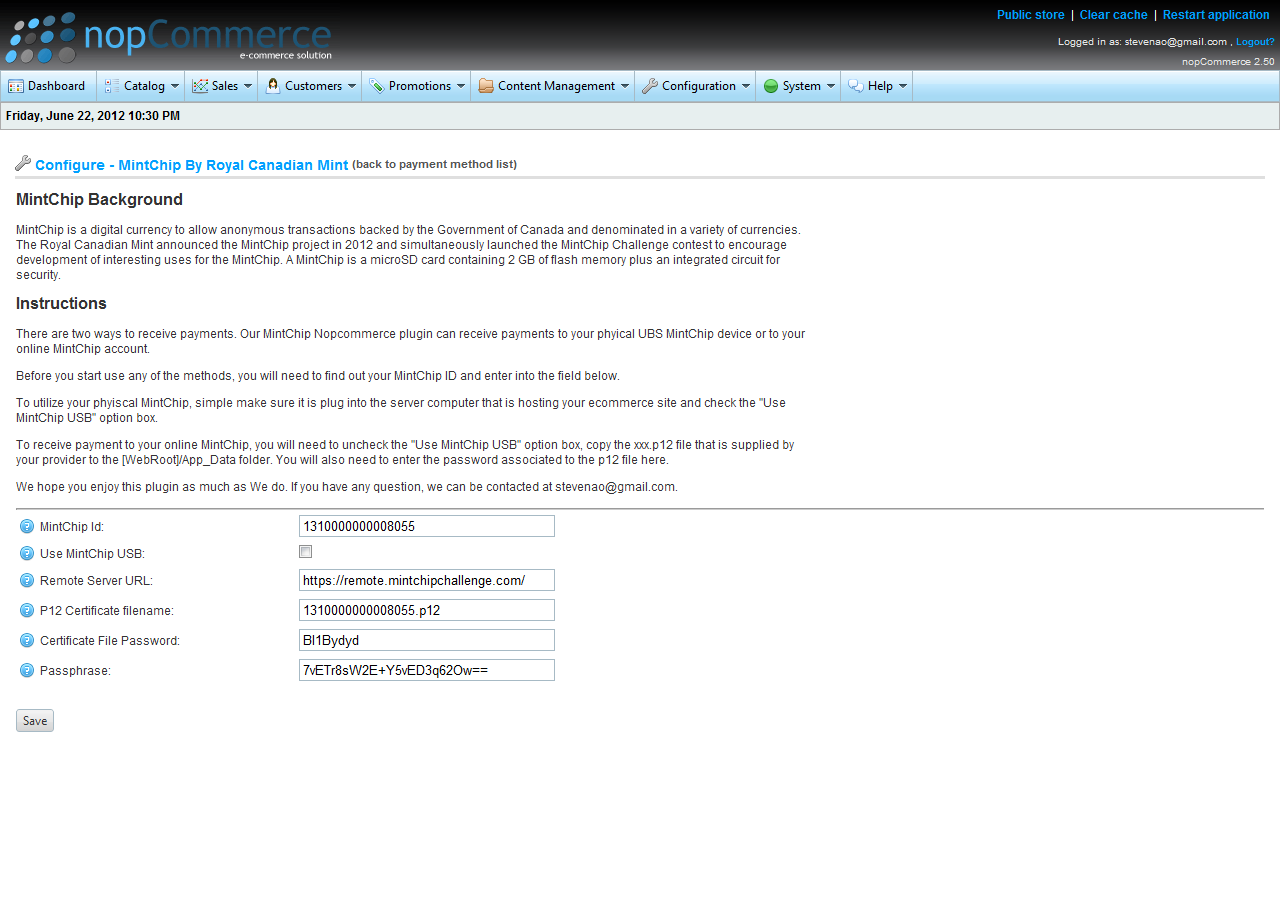Log out using the Logout link
Viewport: 1280px width, 923px height.
(x=1255, y=42)
